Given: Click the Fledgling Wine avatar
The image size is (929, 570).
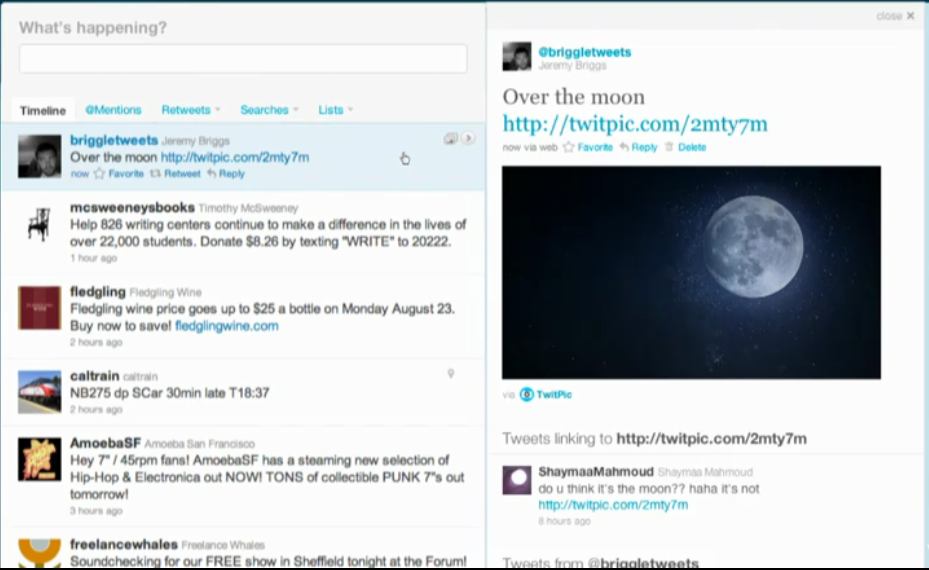Looking at the screenshot, I should (39, 308).
